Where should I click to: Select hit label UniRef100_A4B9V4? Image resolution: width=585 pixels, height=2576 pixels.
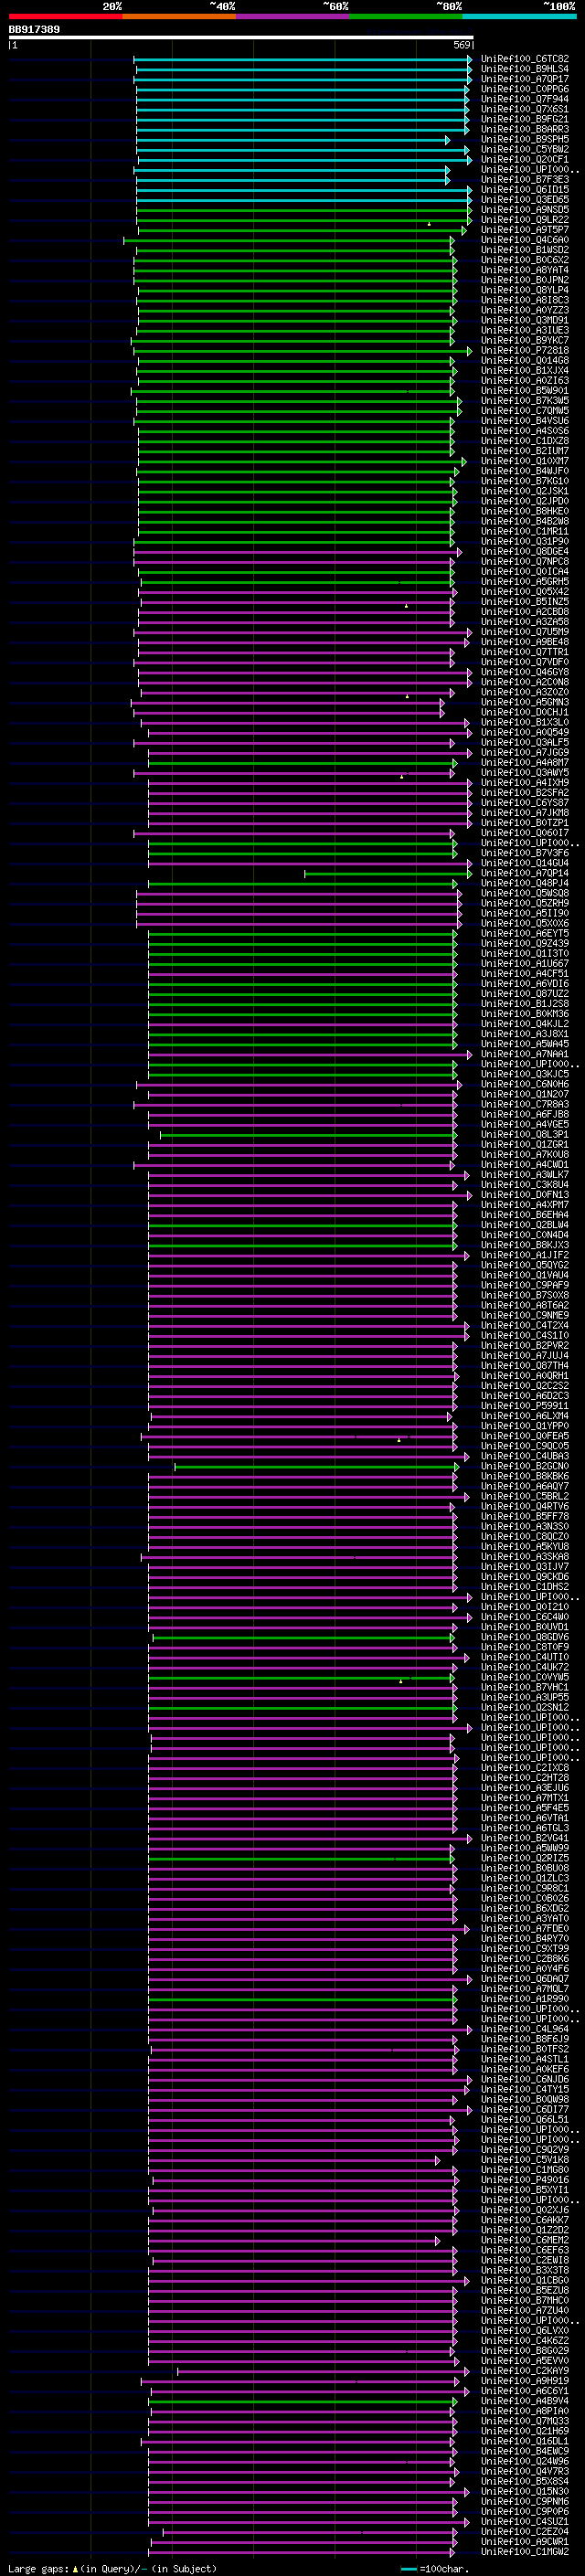tap(525, 2401)
